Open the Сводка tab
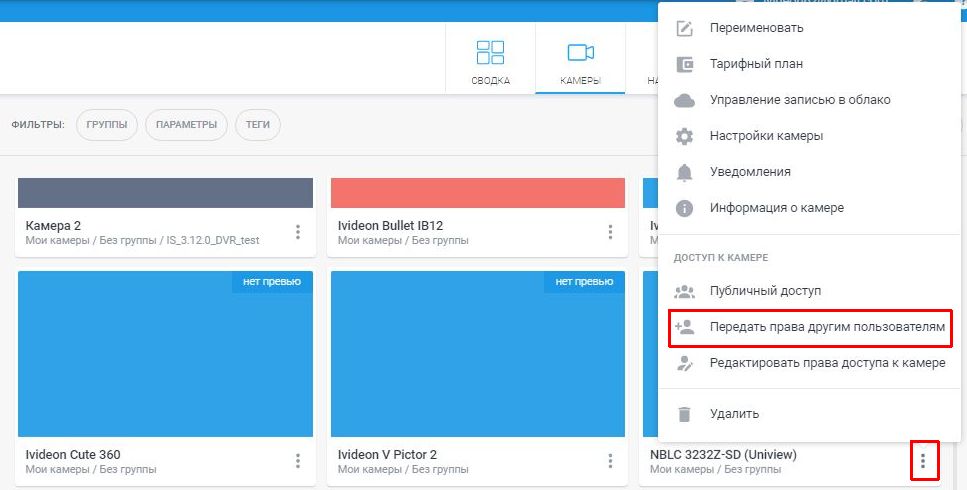 490,62
